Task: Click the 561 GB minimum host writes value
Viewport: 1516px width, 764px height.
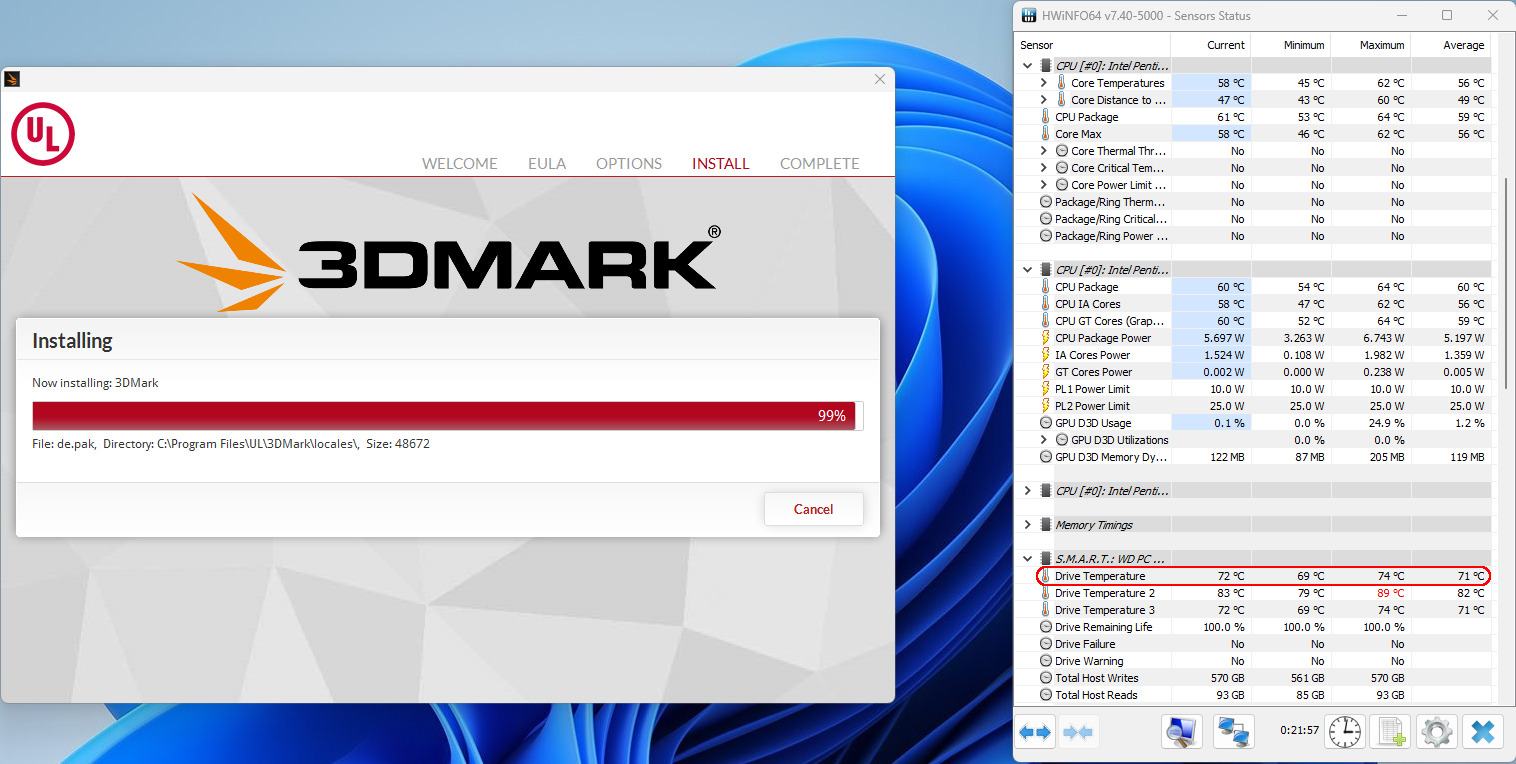Action: pyautogui.click(x=1307, y=678)
